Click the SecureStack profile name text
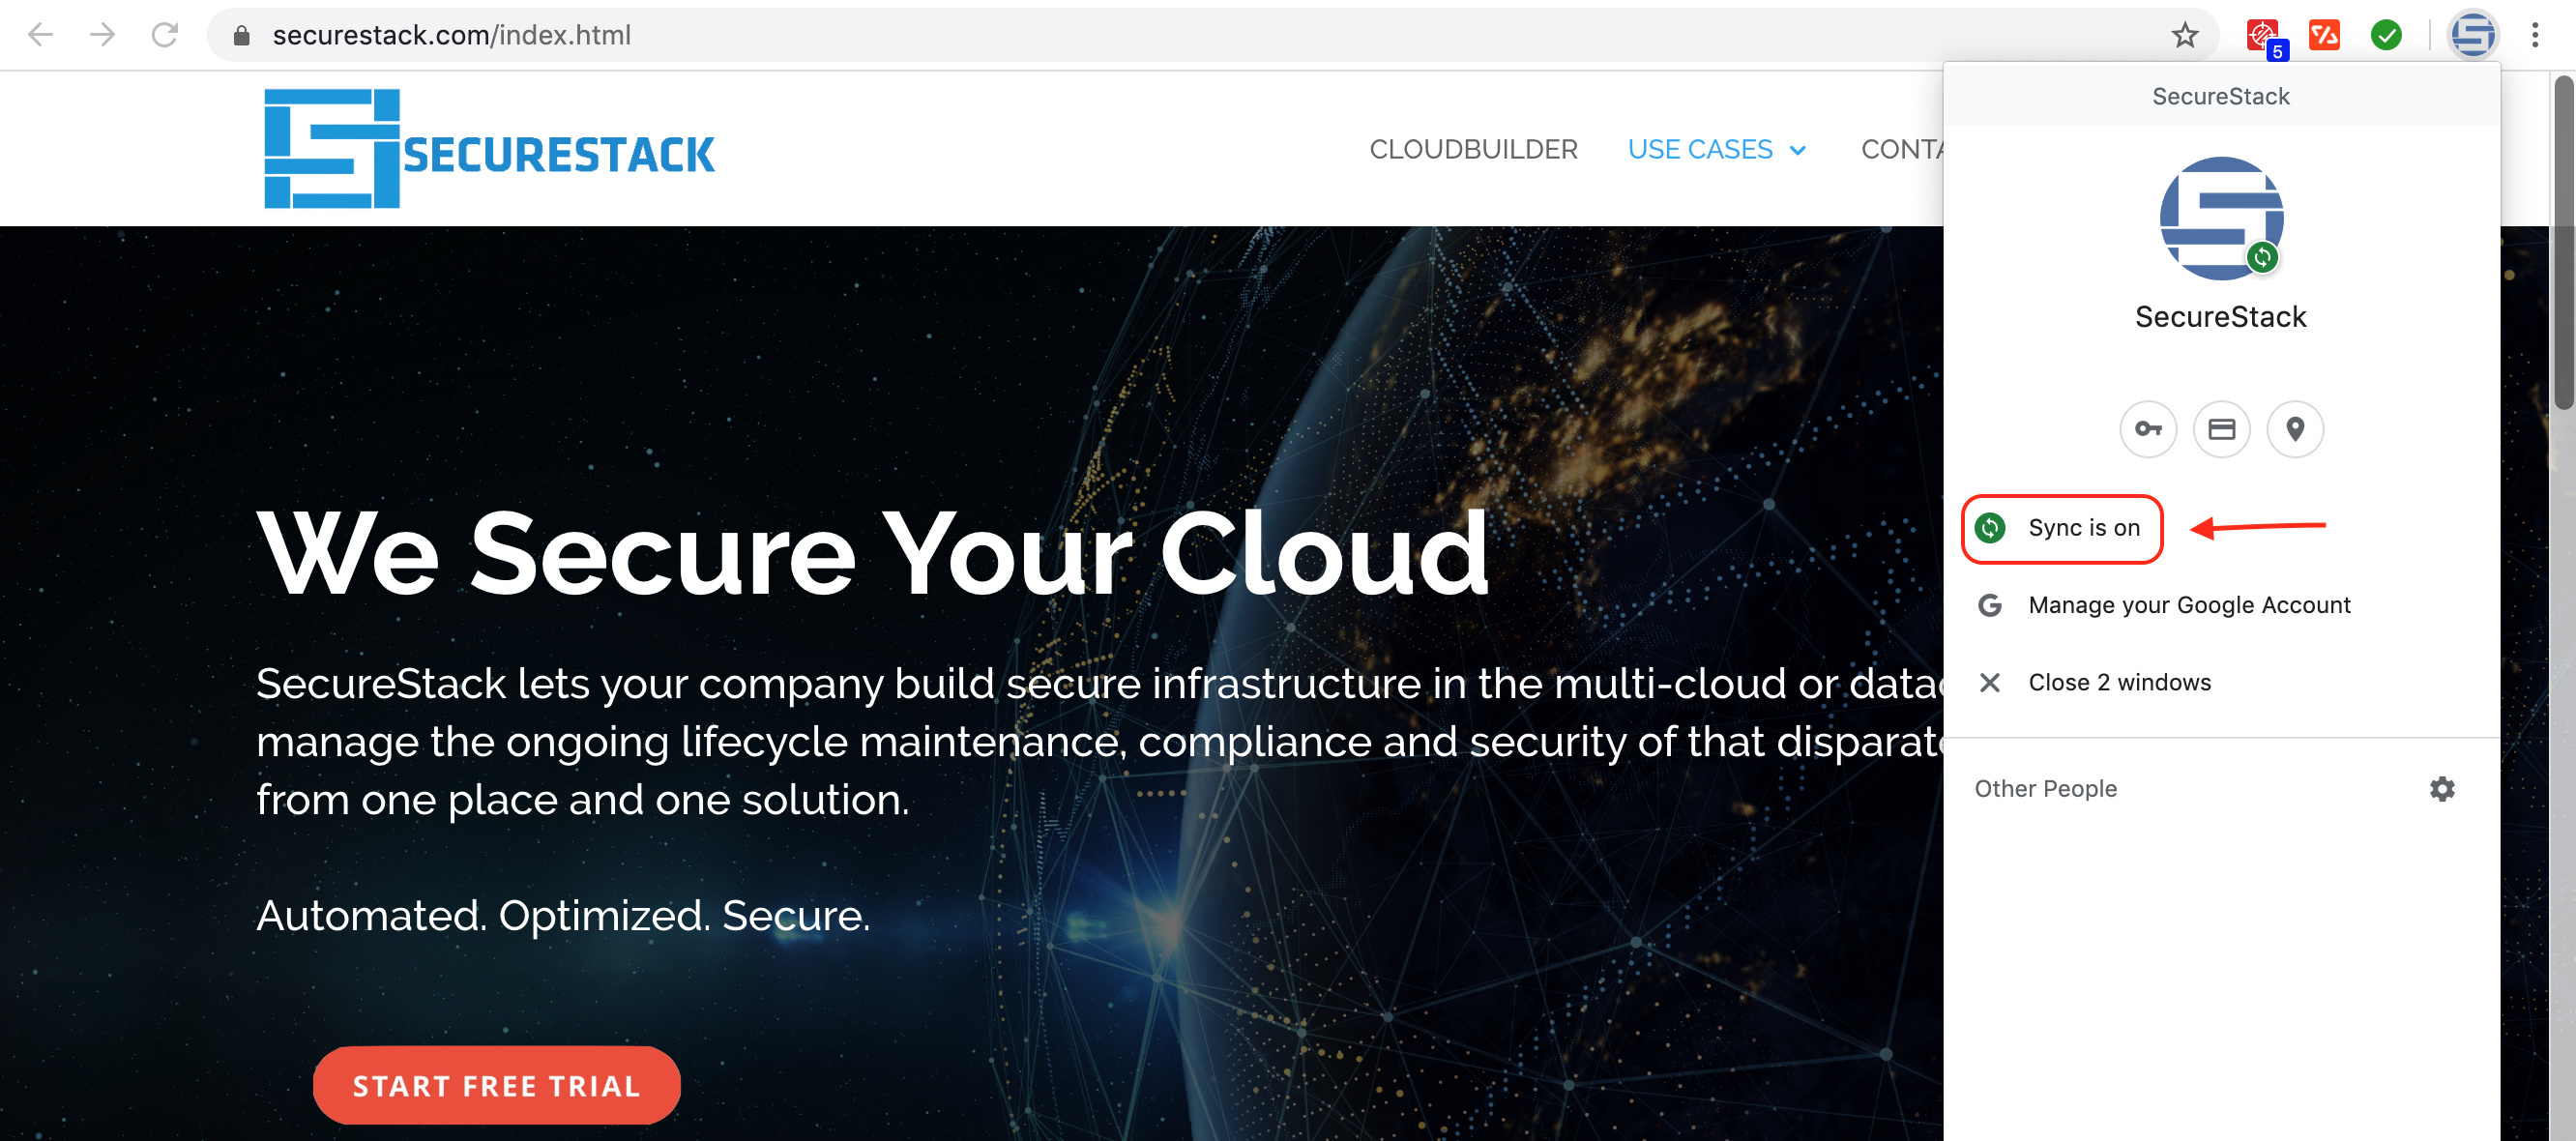The image size is (2576, 1141). (x=2221, y=317)
